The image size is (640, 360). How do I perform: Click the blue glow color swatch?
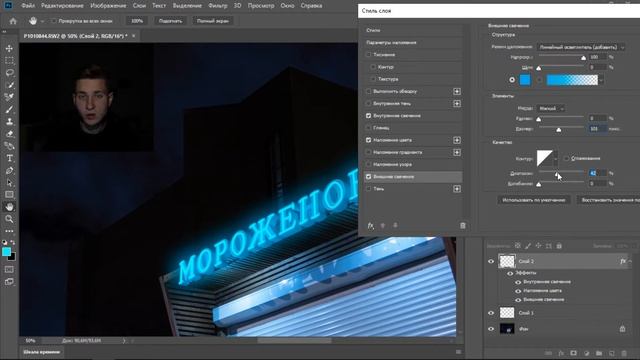pos(525,80)
